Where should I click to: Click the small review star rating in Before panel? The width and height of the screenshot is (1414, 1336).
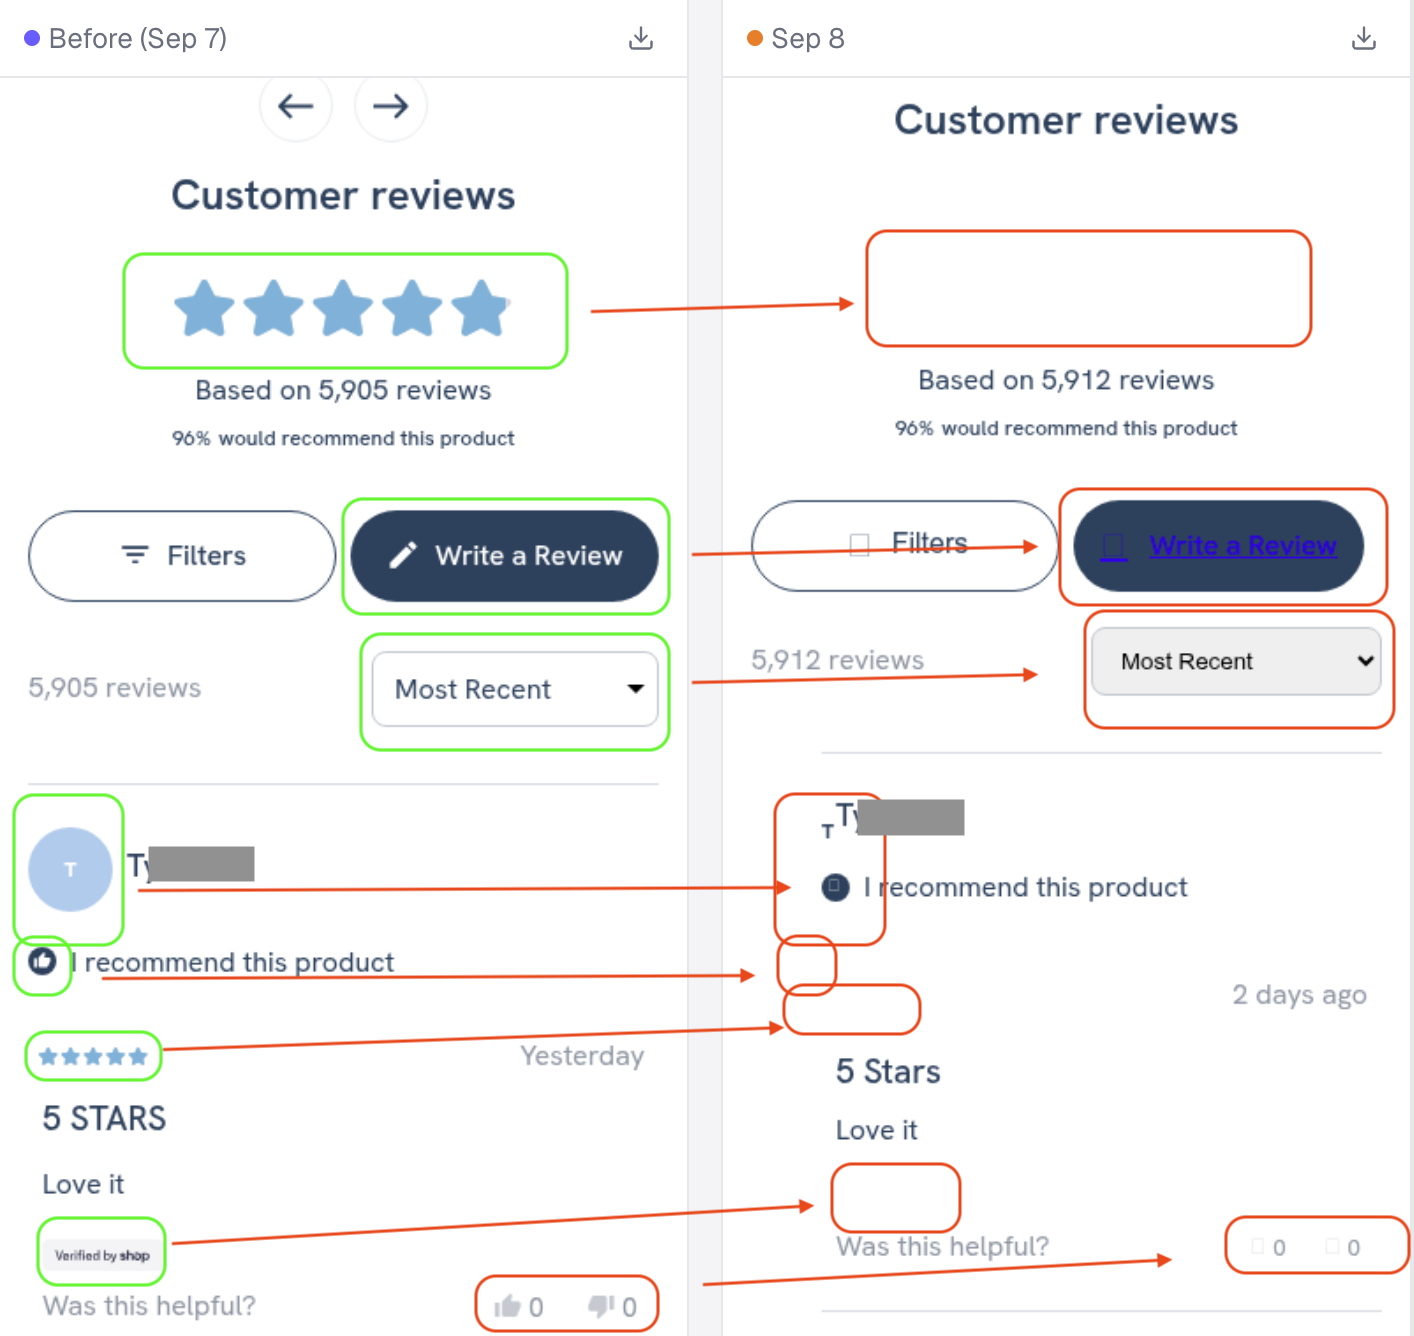93,1056
